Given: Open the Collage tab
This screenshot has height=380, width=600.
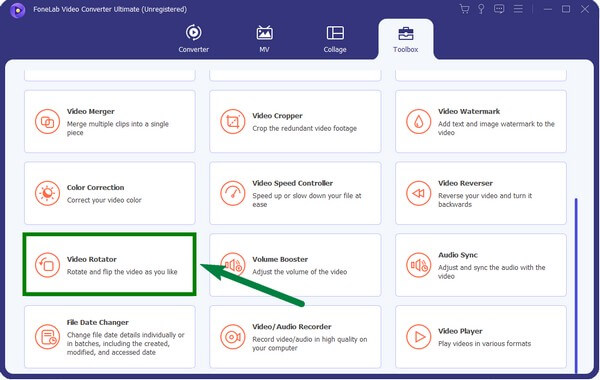Looking at the screenshot, I should pyautogui.click(x=335, y=39).
